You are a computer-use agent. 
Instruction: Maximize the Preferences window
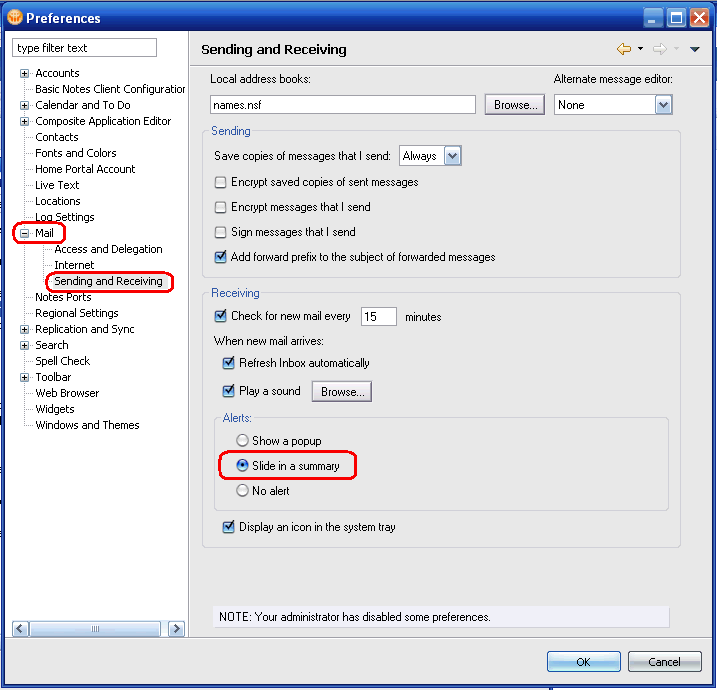pyautogui.click(x=676, y=18)
